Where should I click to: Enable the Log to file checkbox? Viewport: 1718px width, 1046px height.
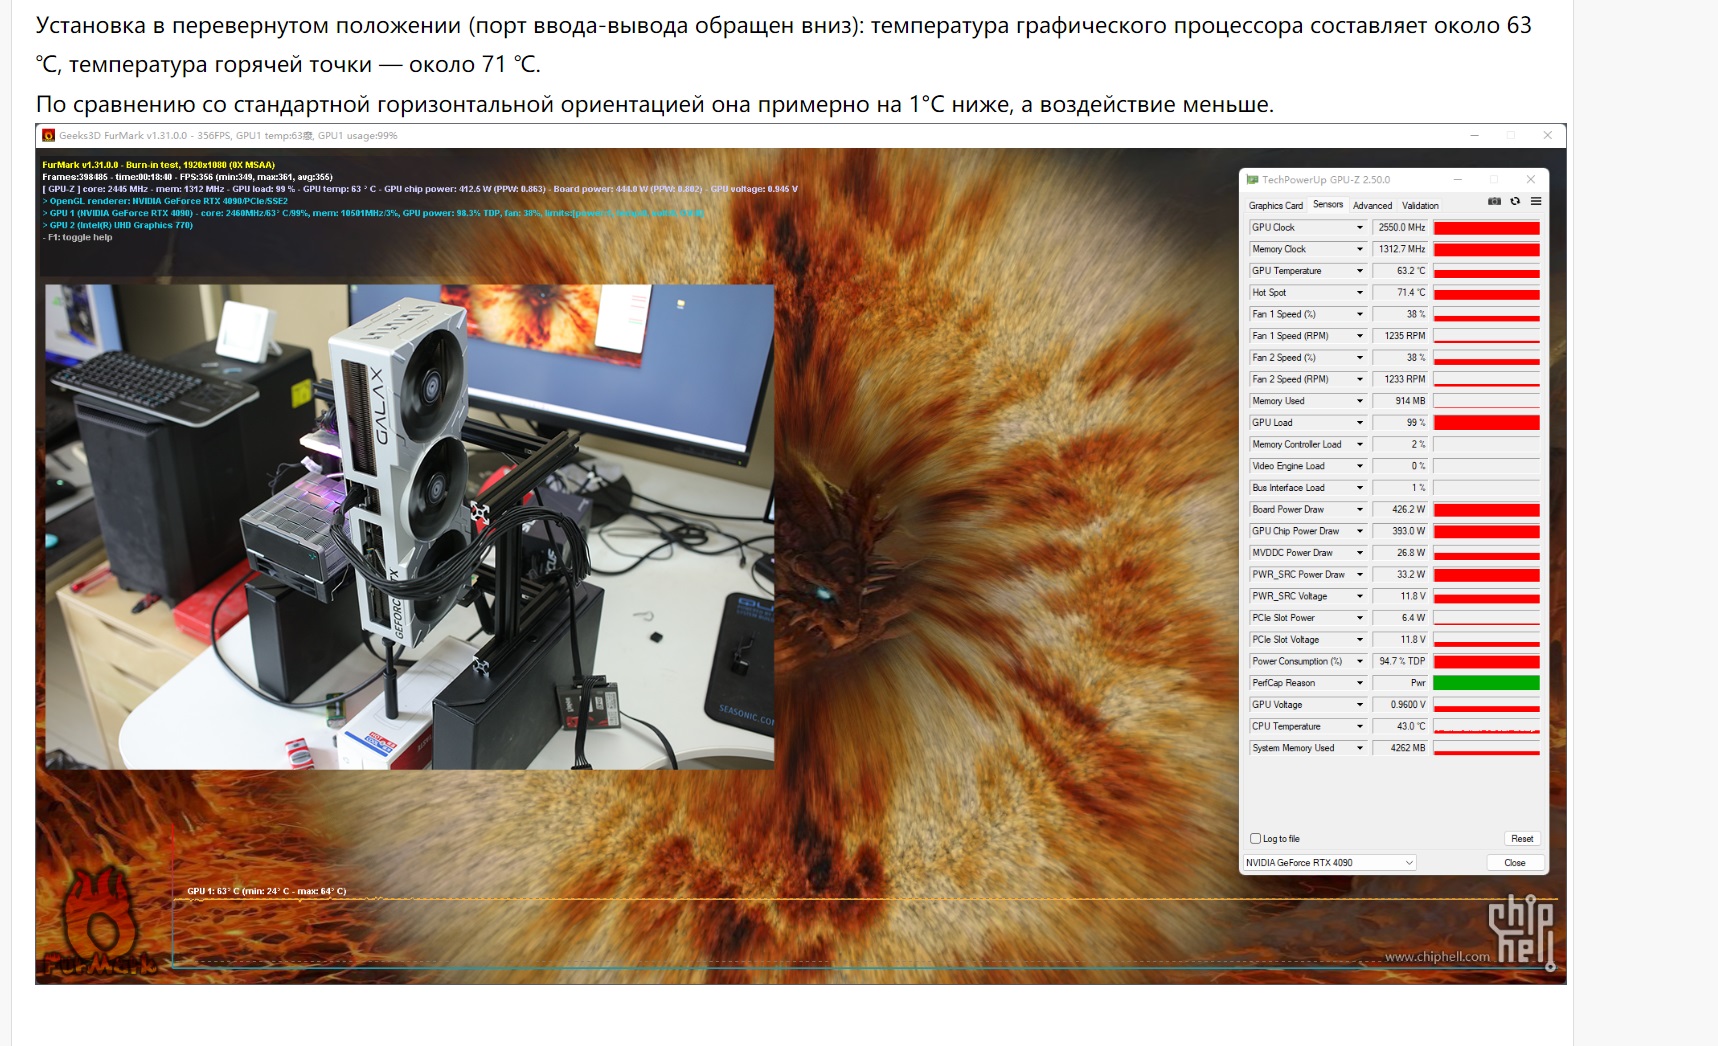click(x=1255, y=839)
